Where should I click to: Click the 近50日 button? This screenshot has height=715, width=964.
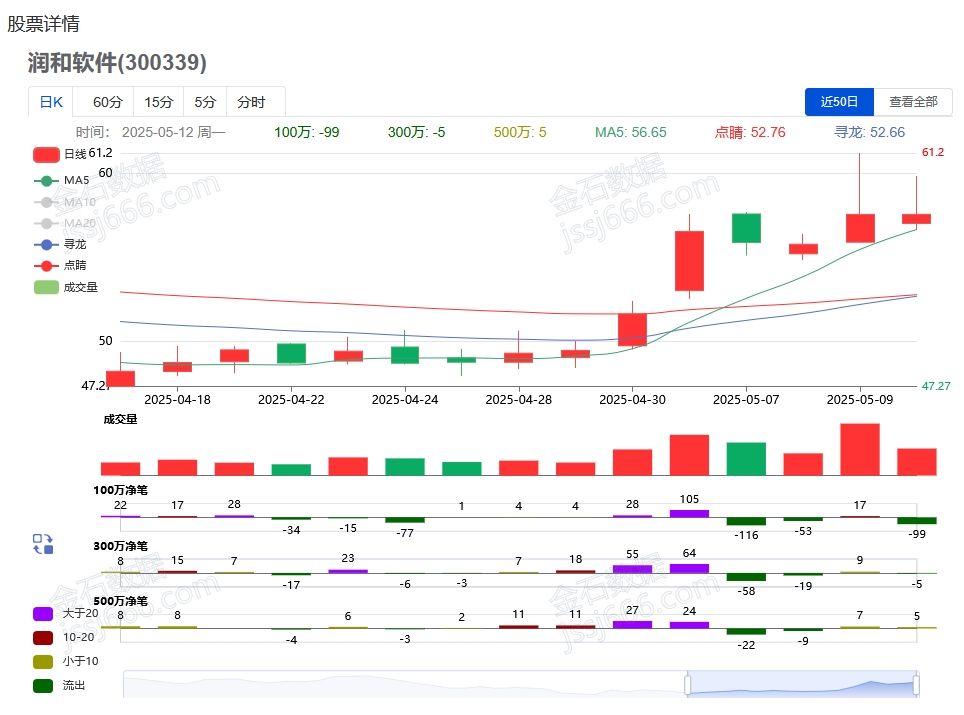point(839,101)
